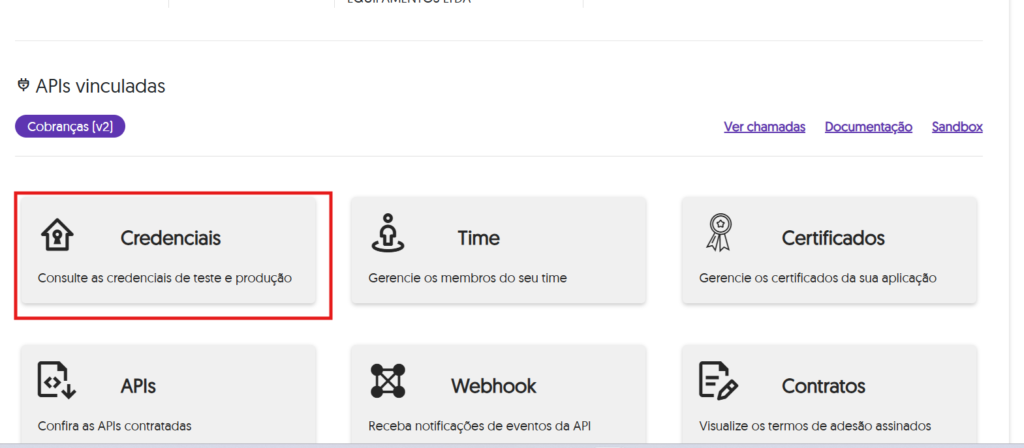Open the Webhook card title
Screen dimensions: 1024x448
(493, 386)
